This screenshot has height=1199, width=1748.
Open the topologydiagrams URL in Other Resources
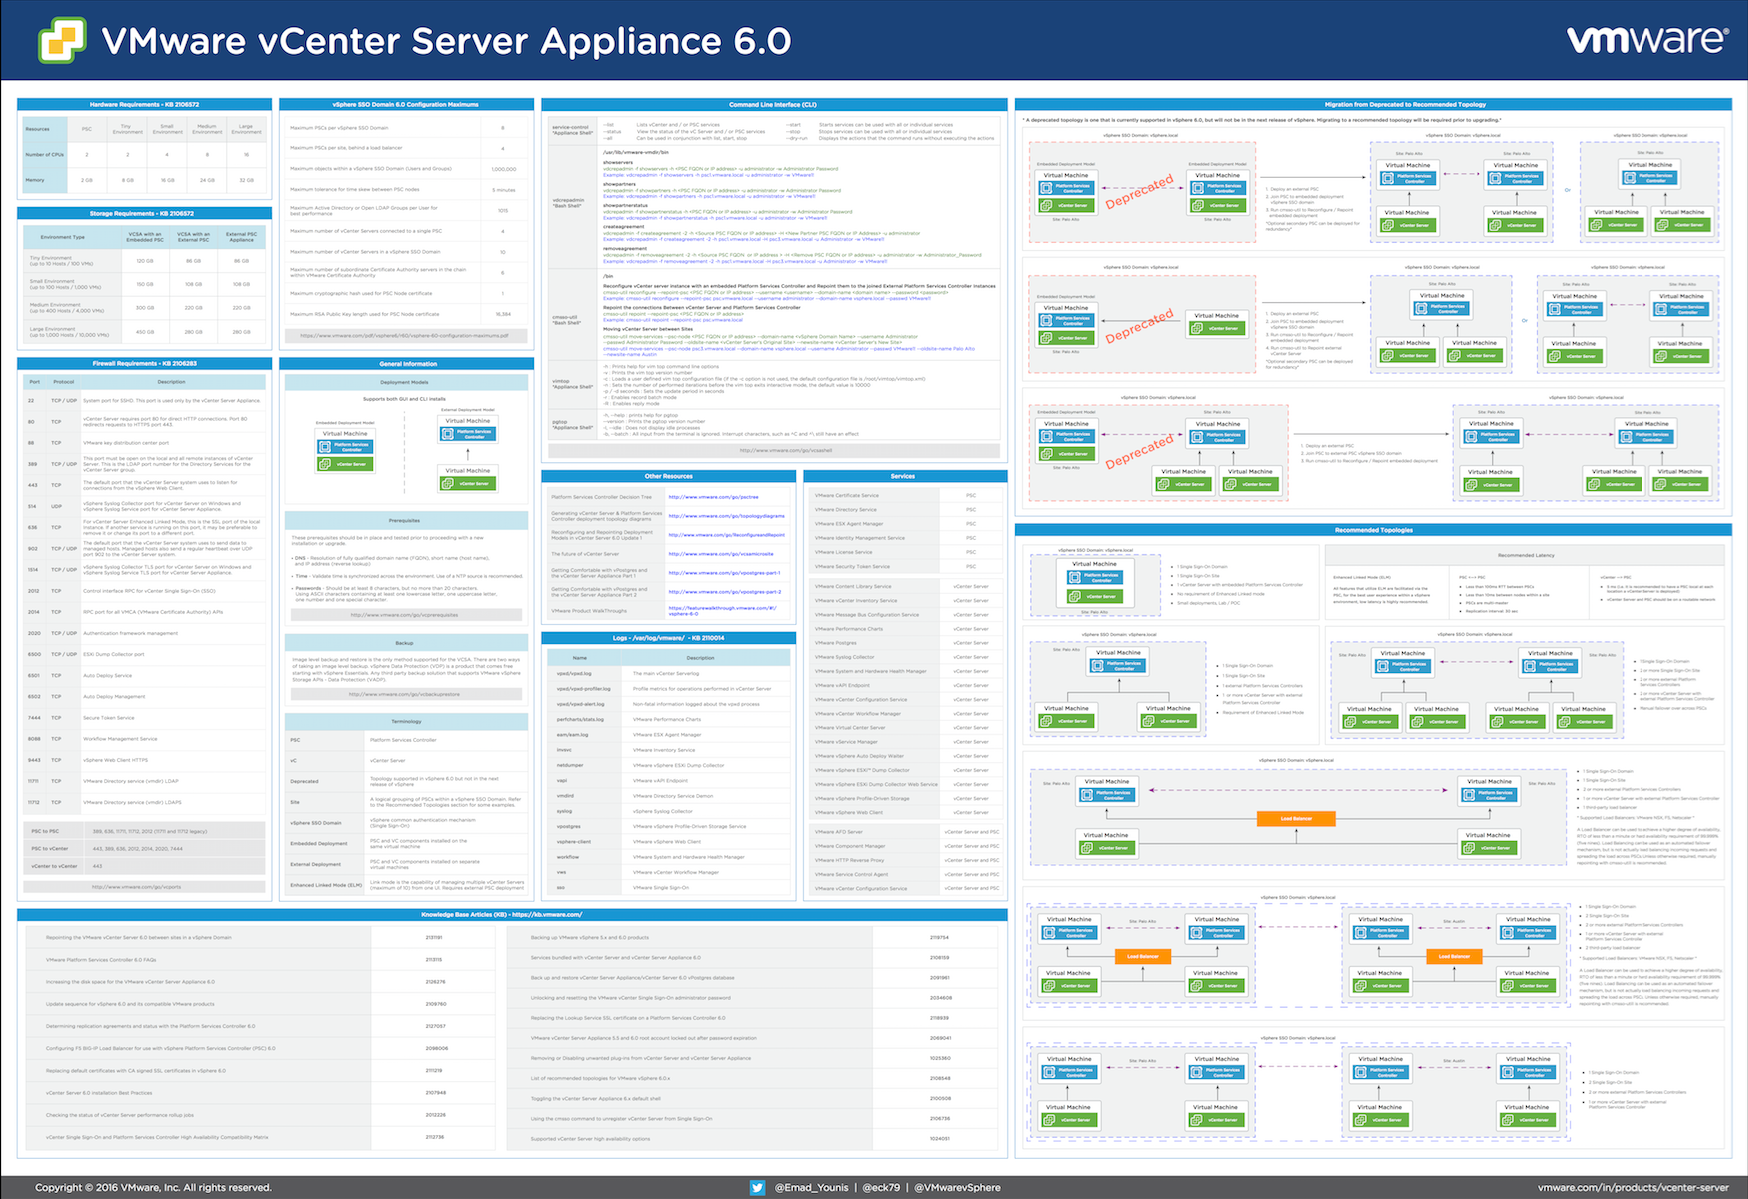point(726,516)
